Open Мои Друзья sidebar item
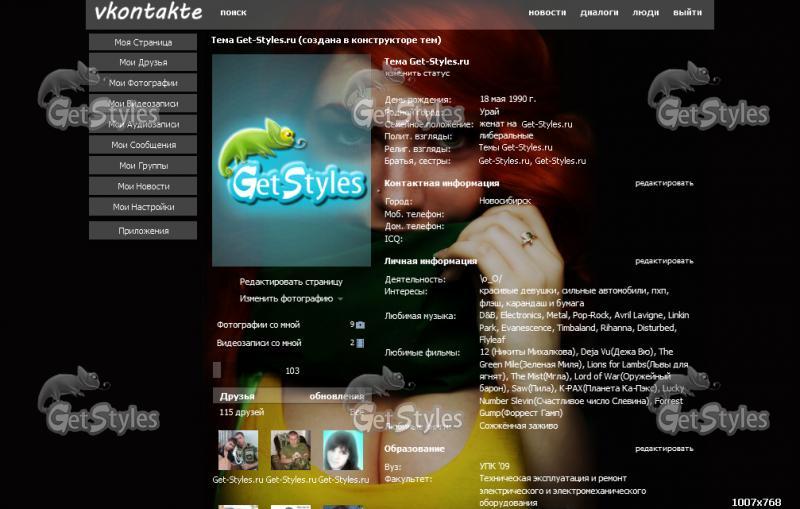The width and height of the screenshot is (800, 509). 143,62
